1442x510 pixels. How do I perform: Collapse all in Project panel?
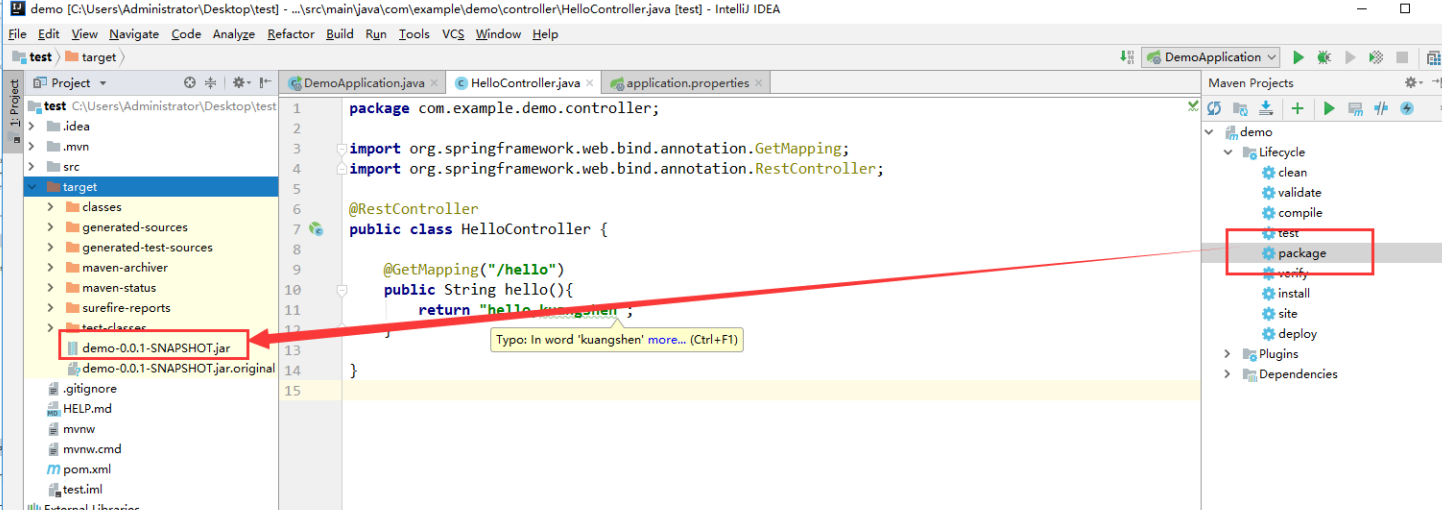click(x=211, y=83)
